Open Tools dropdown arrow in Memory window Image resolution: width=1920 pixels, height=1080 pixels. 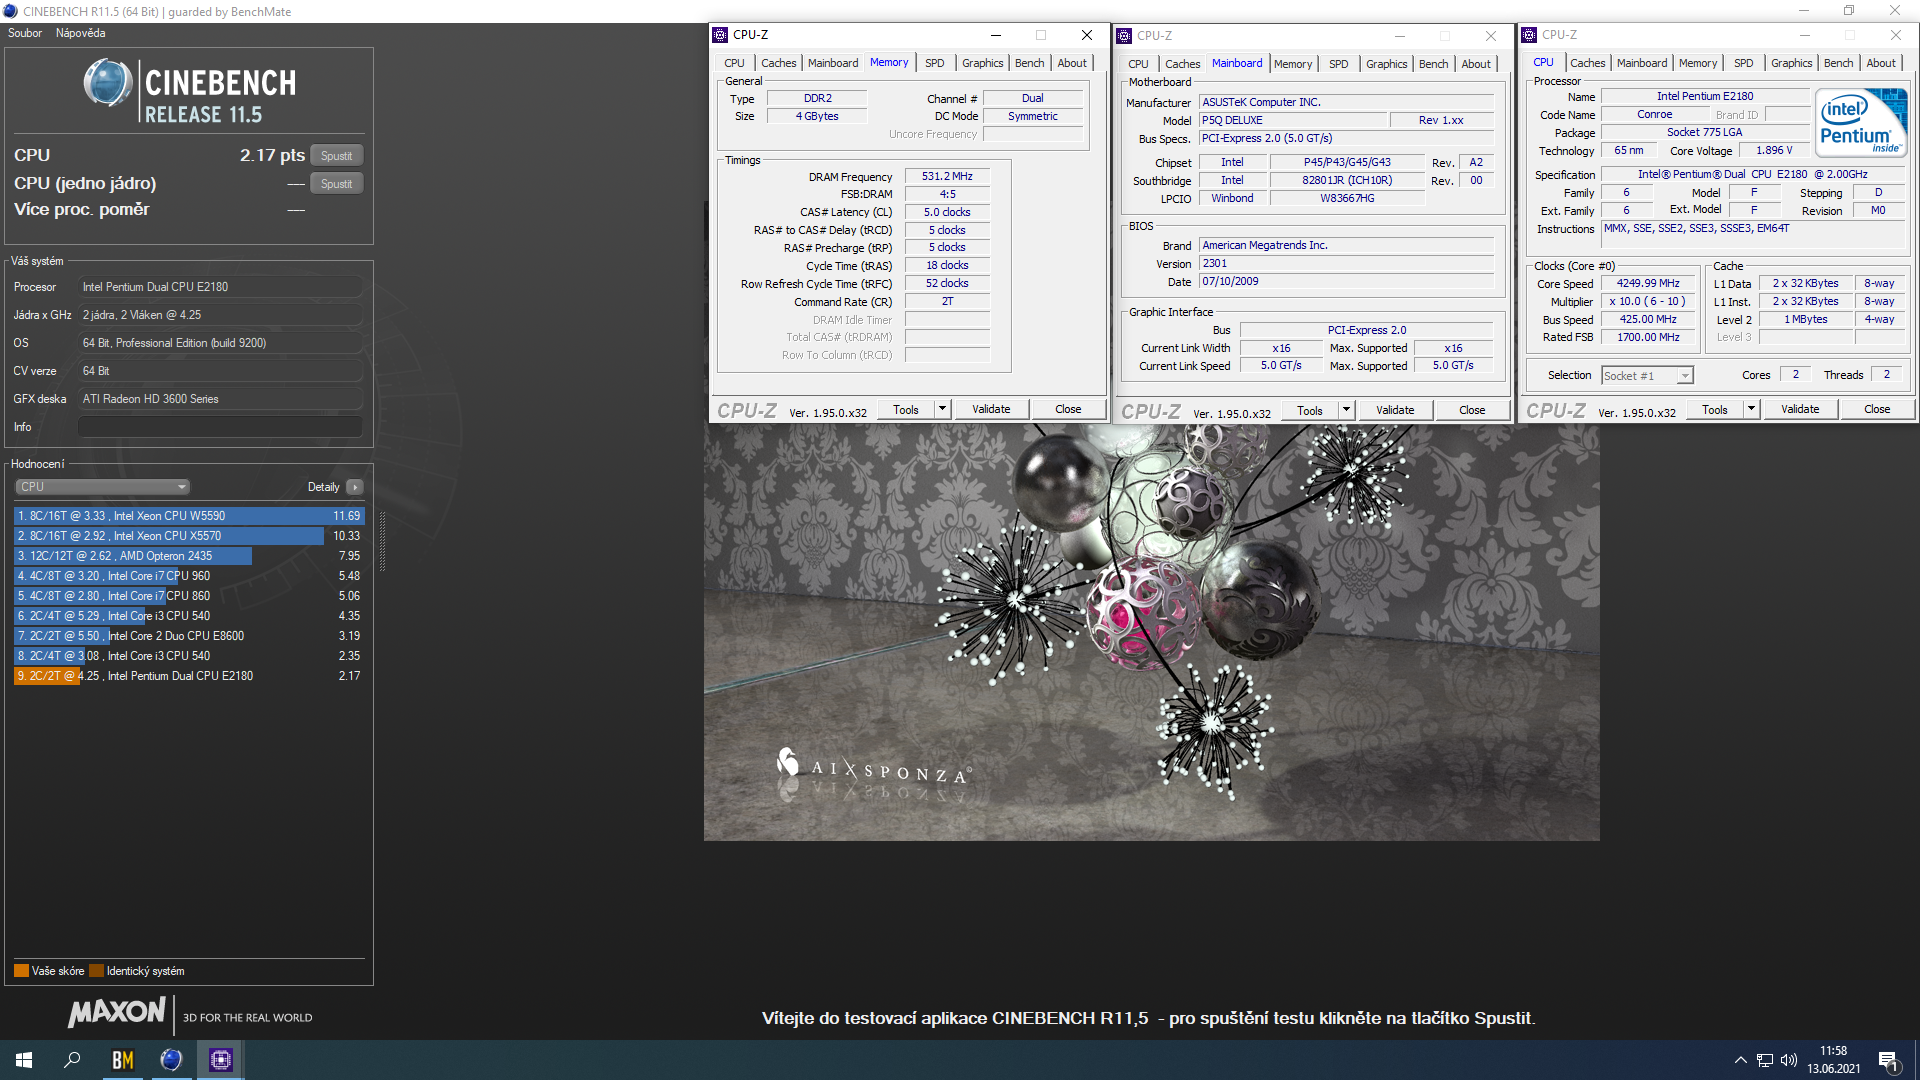coord(942,409)
